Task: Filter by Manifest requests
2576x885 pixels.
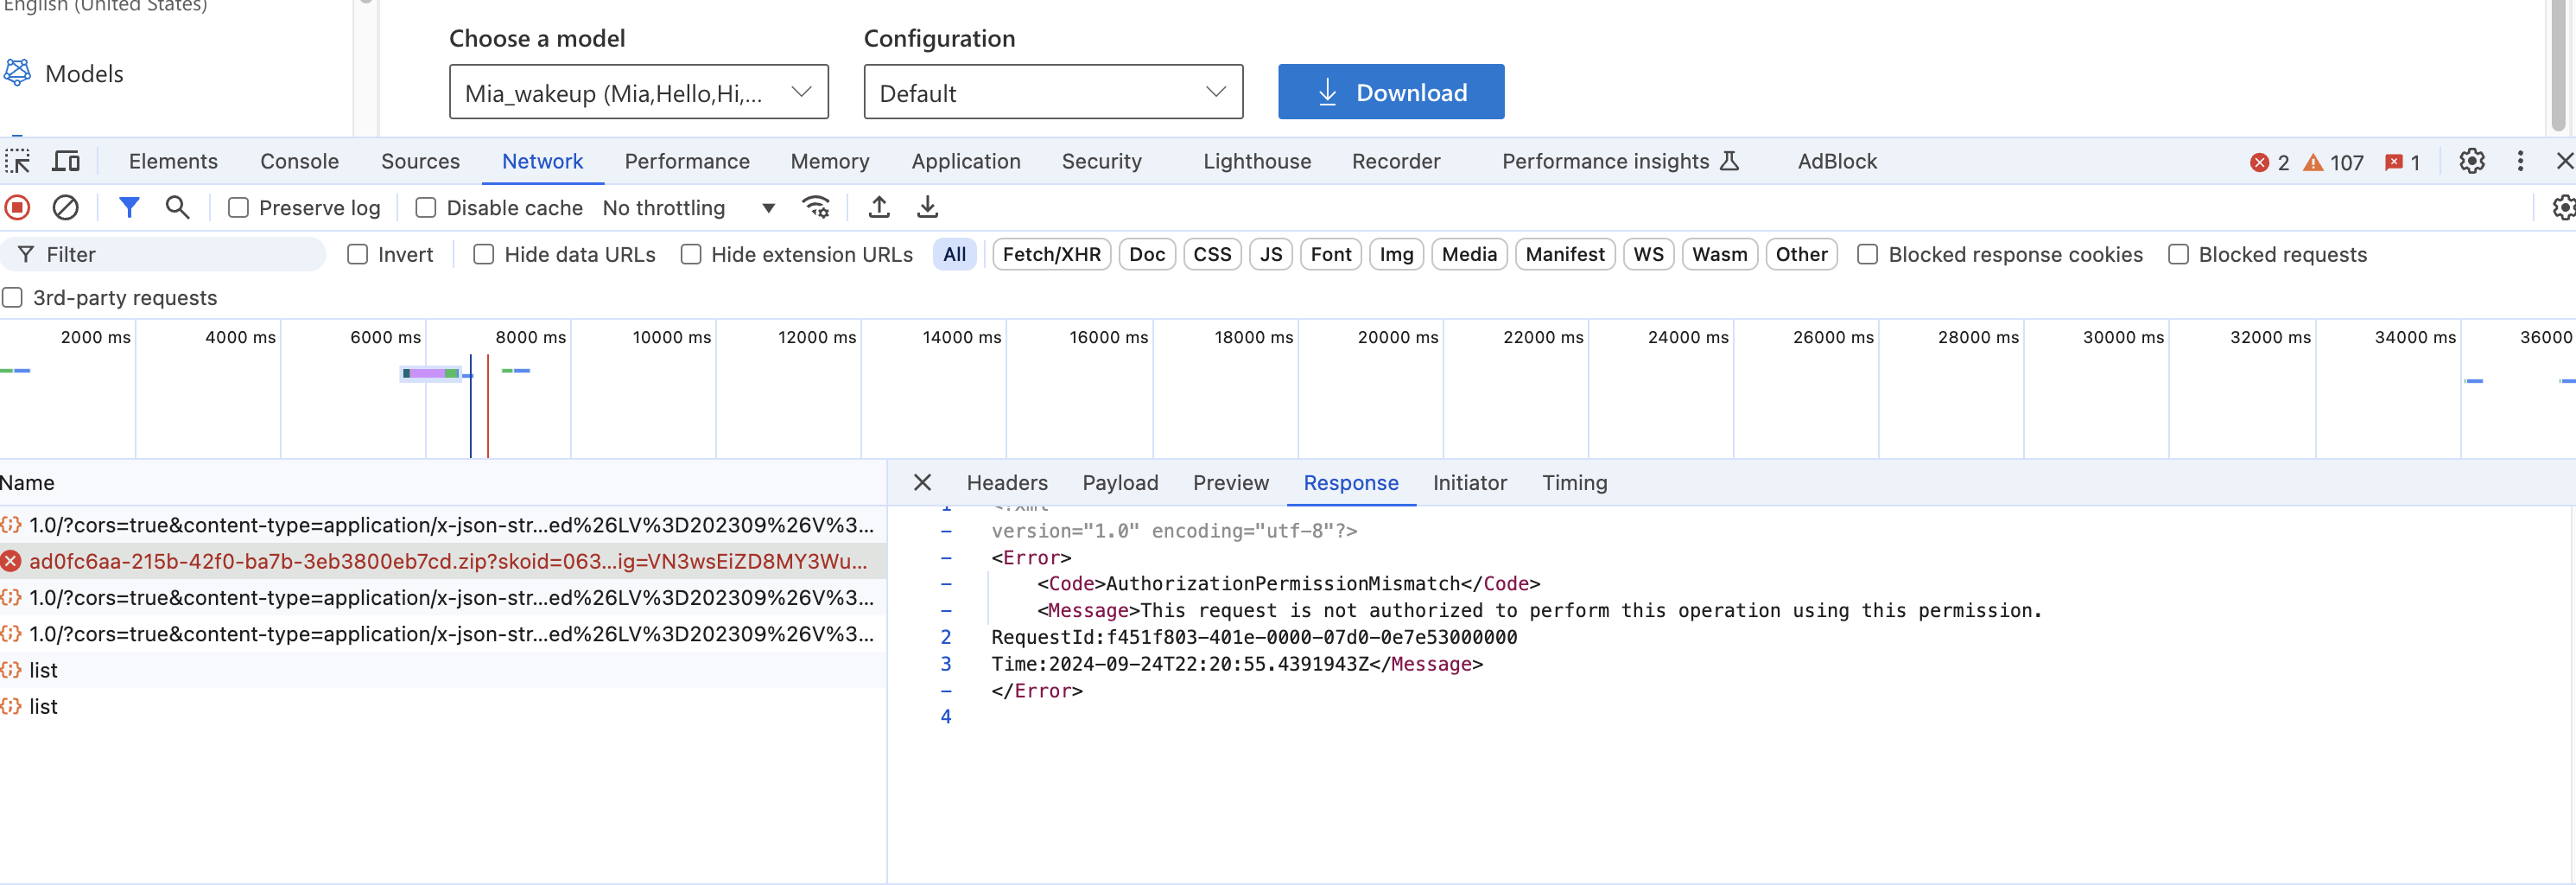Action: pyautogui.click(x=1565, y=254)
